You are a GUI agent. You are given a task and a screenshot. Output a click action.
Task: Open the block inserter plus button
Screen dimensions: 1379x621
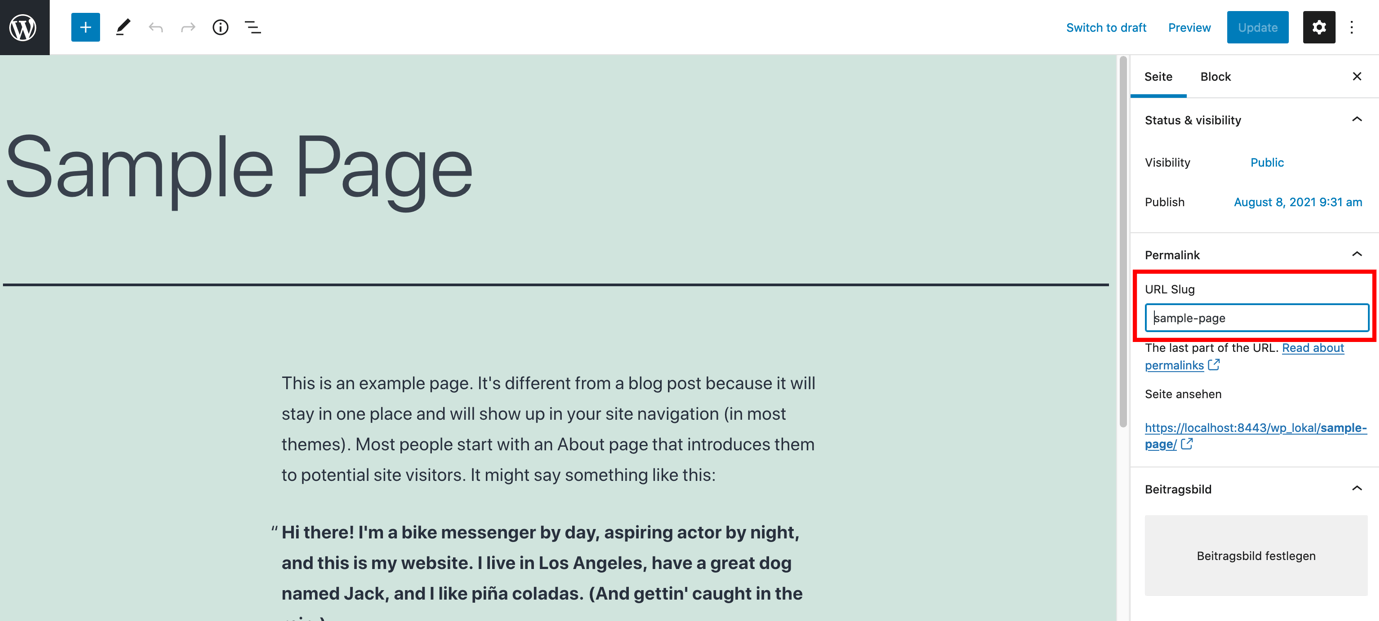coord(86,27)
